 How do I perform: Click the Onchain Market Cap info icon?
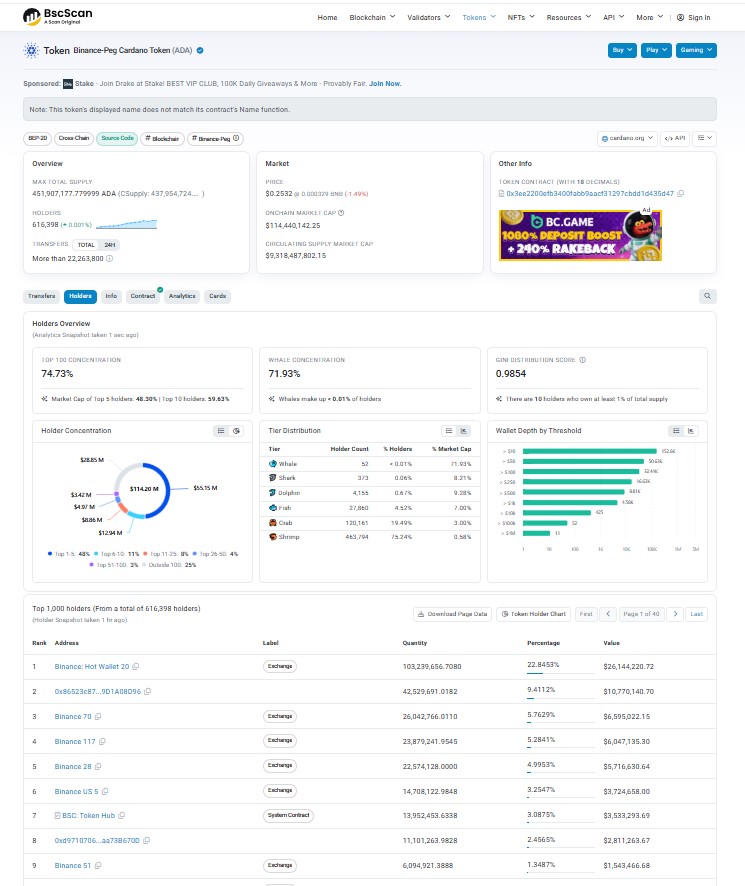point(341,213)
